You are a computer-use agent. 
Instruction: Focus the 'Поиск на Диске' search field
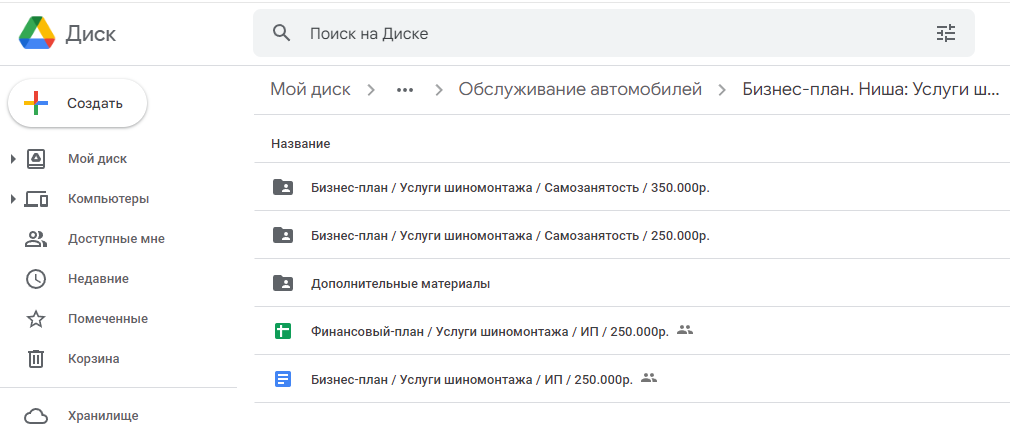coord(613,33)
